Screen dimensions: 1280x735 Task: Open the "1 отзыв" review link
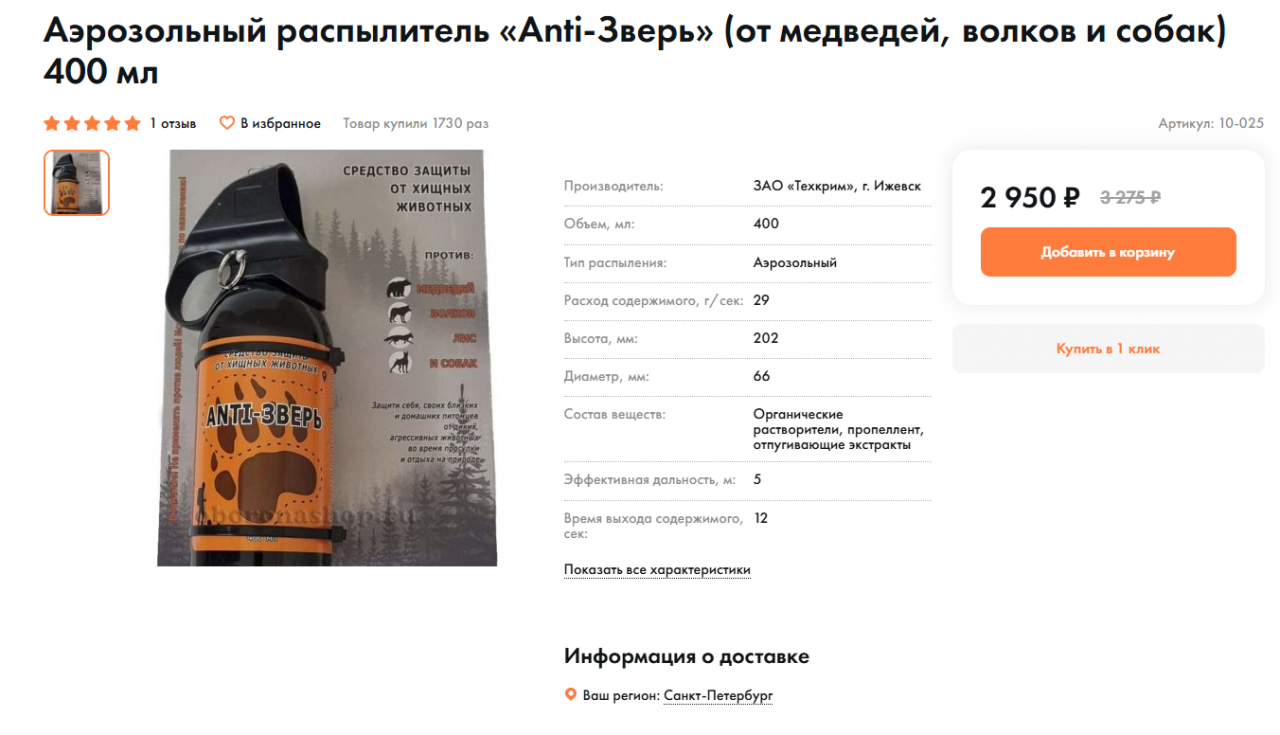(x=173, y=124)
